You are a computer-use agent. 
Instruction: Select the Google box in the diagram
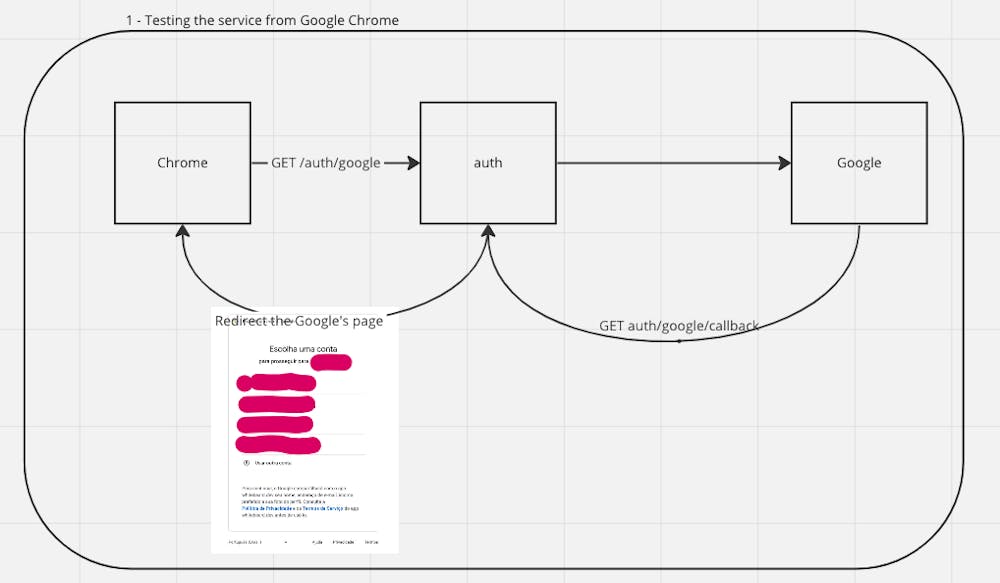[858, 162]
